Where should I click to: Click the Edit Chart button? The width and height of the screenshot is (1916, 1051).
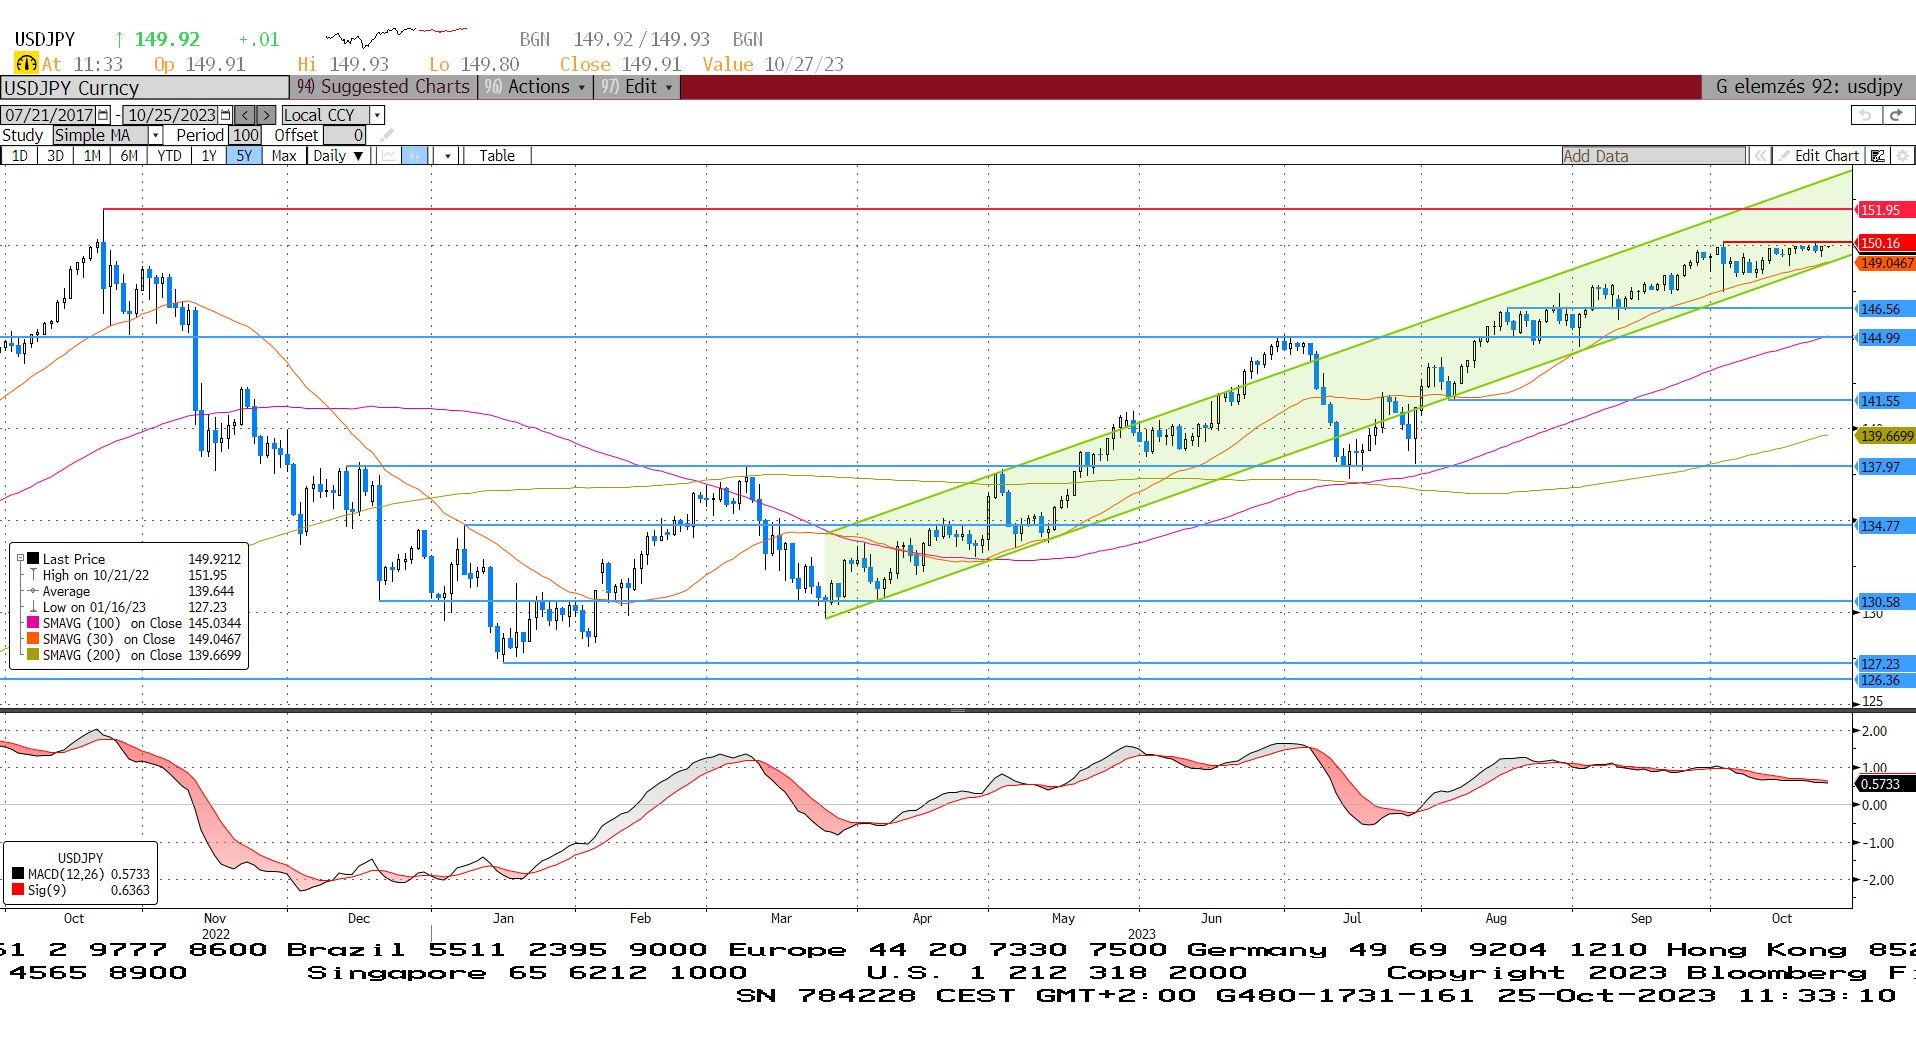(x=1818, y=156)
